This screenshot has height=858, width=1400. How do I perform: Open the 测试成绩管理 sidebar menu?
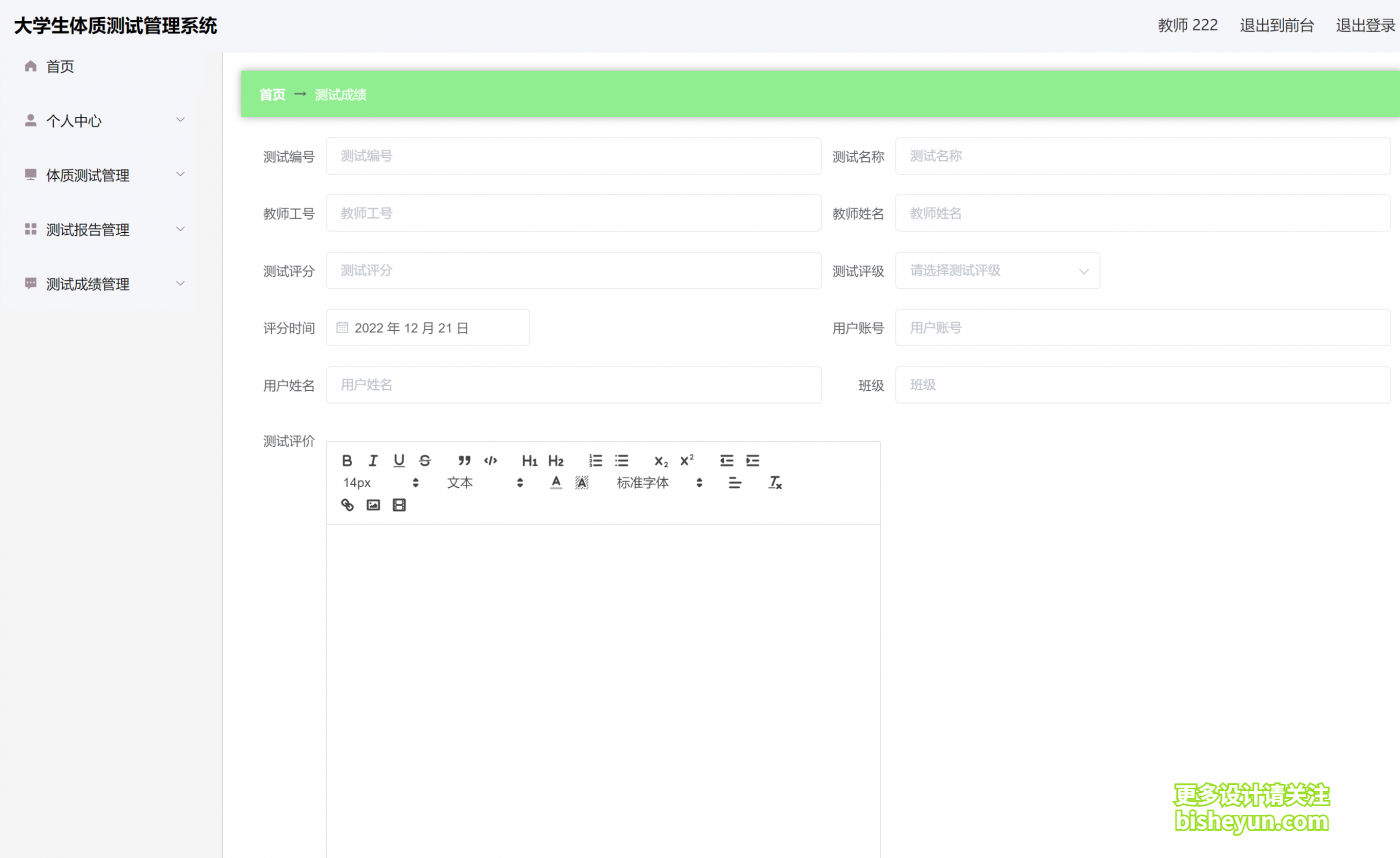coord(100,284)
